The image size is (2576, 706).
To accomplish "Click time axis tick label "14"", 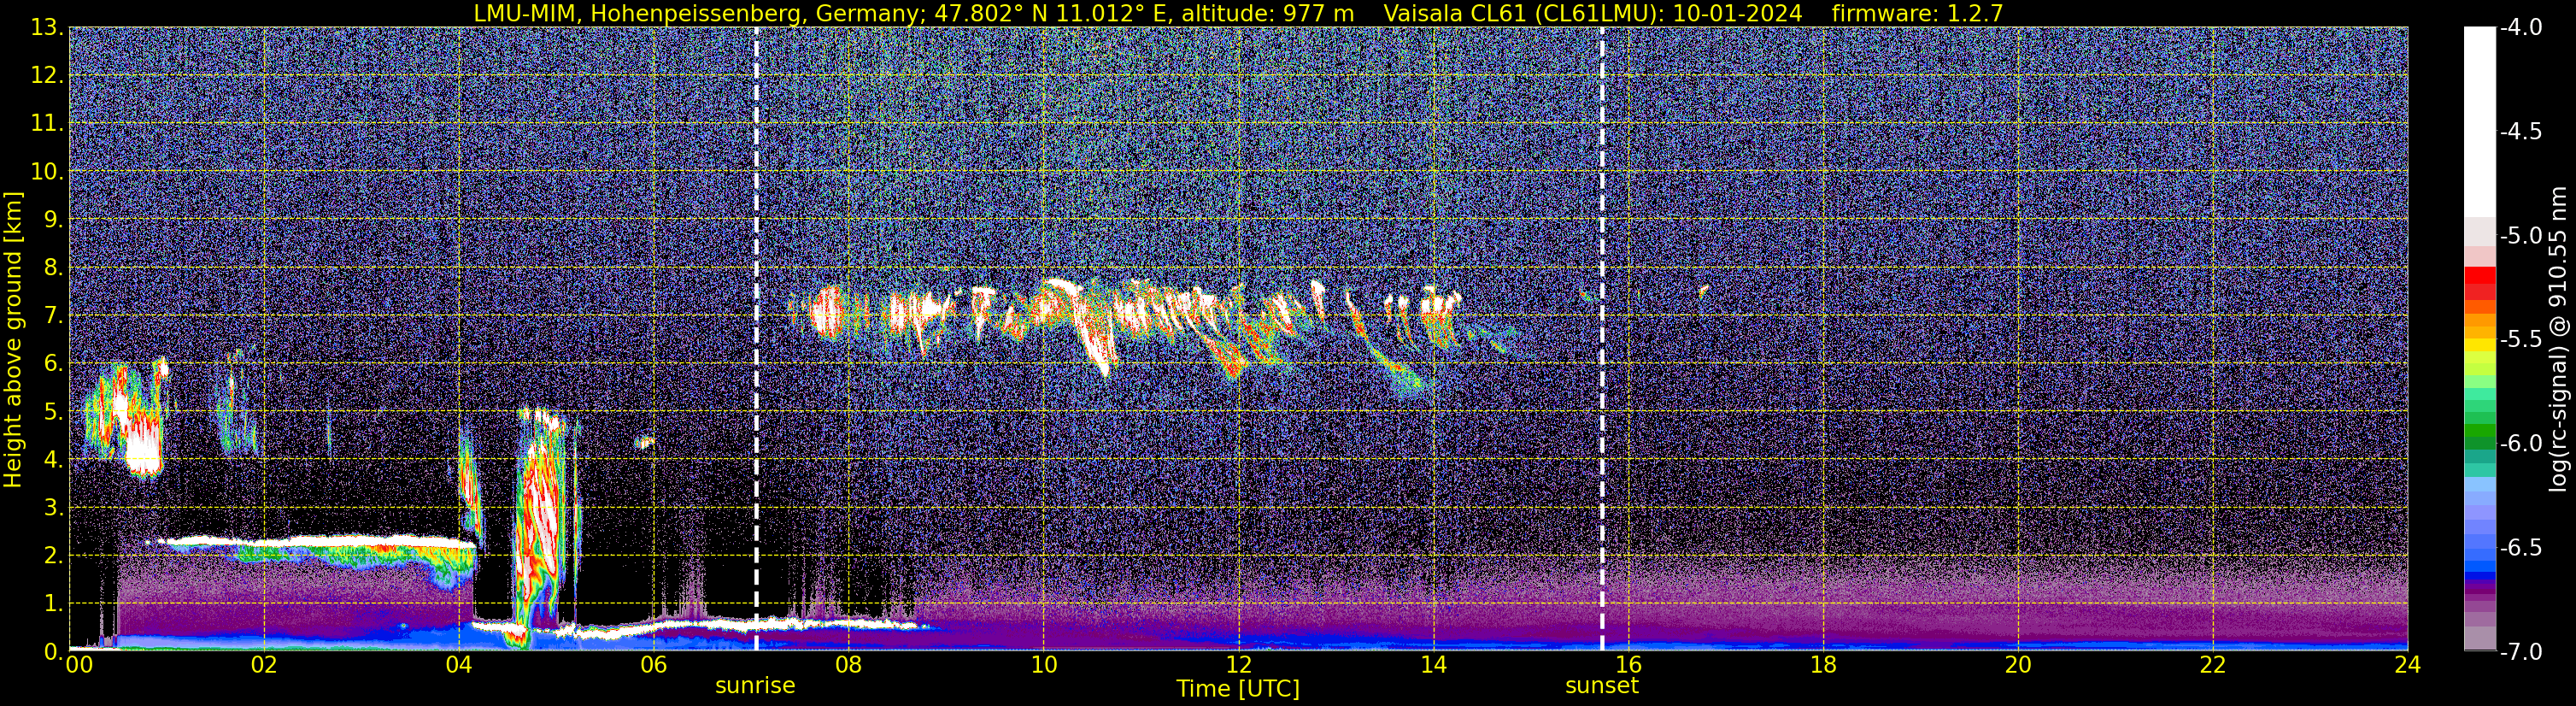I will 1433,665.
